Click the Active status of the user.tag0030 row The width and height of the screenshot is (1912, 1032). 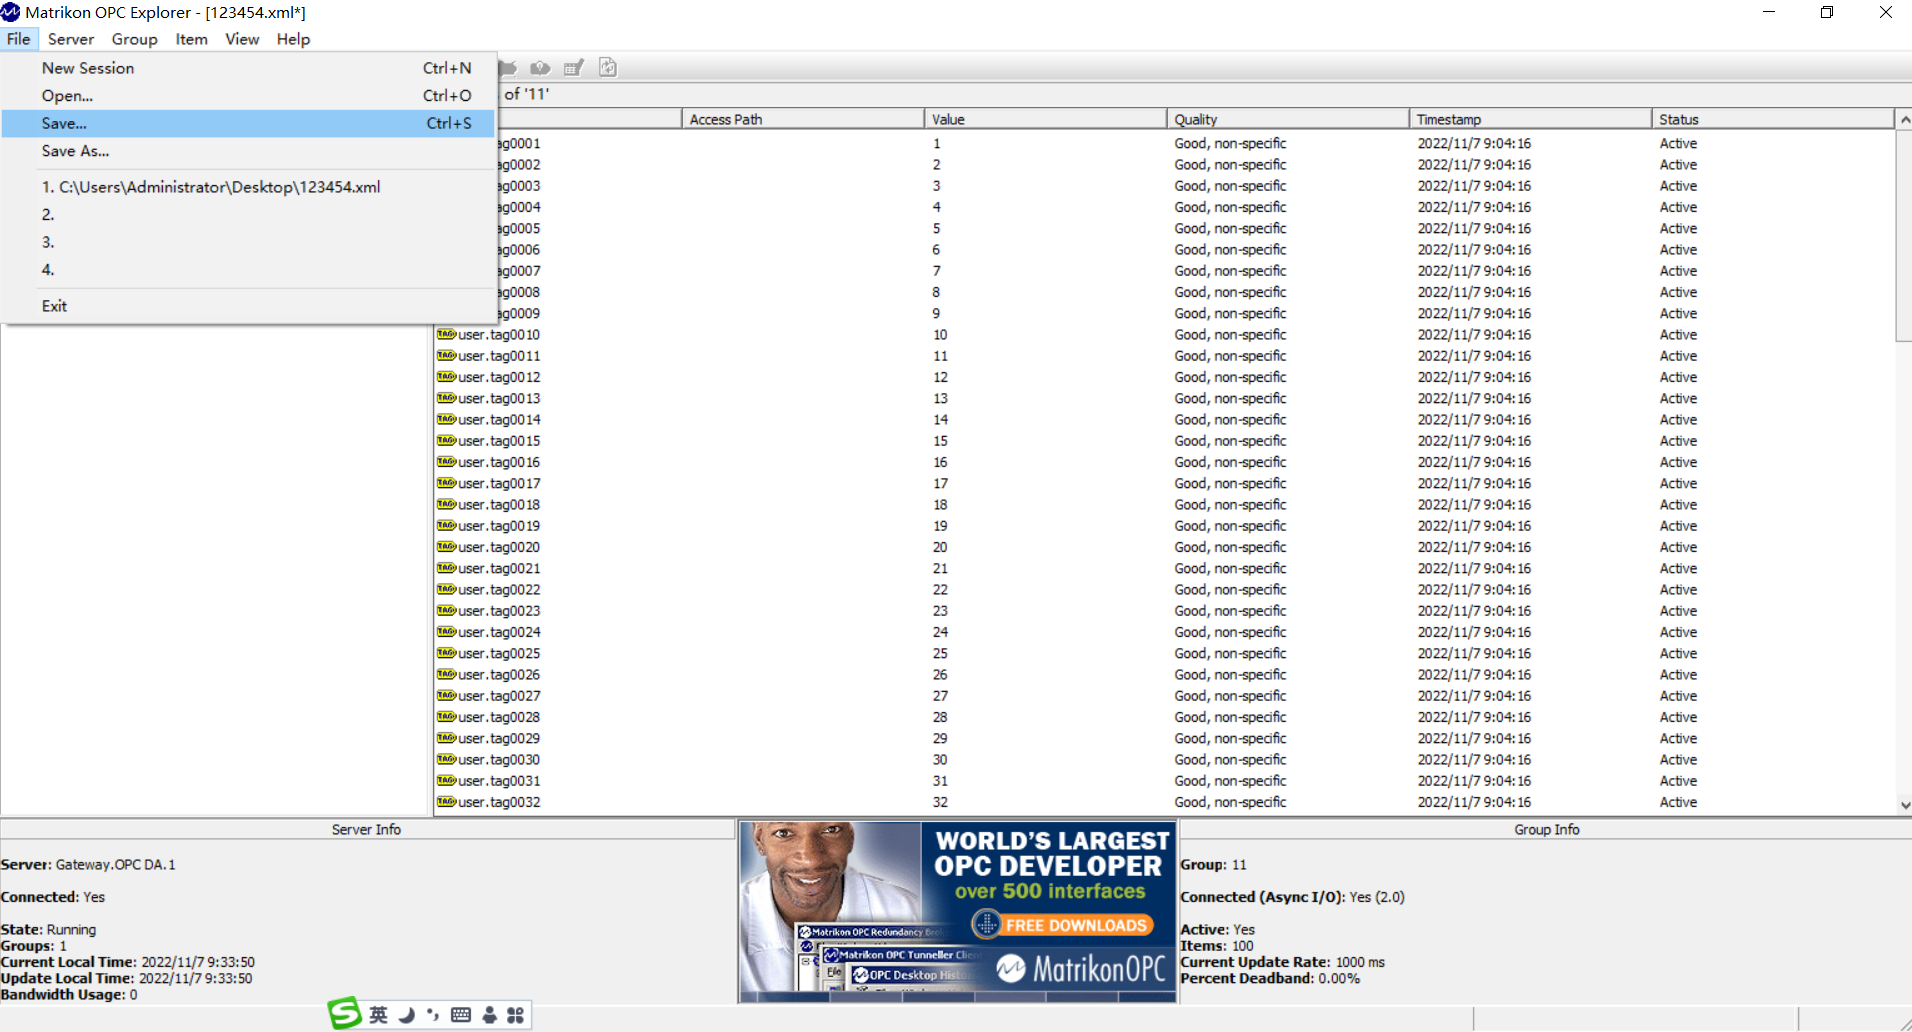tap(1678, 760)
